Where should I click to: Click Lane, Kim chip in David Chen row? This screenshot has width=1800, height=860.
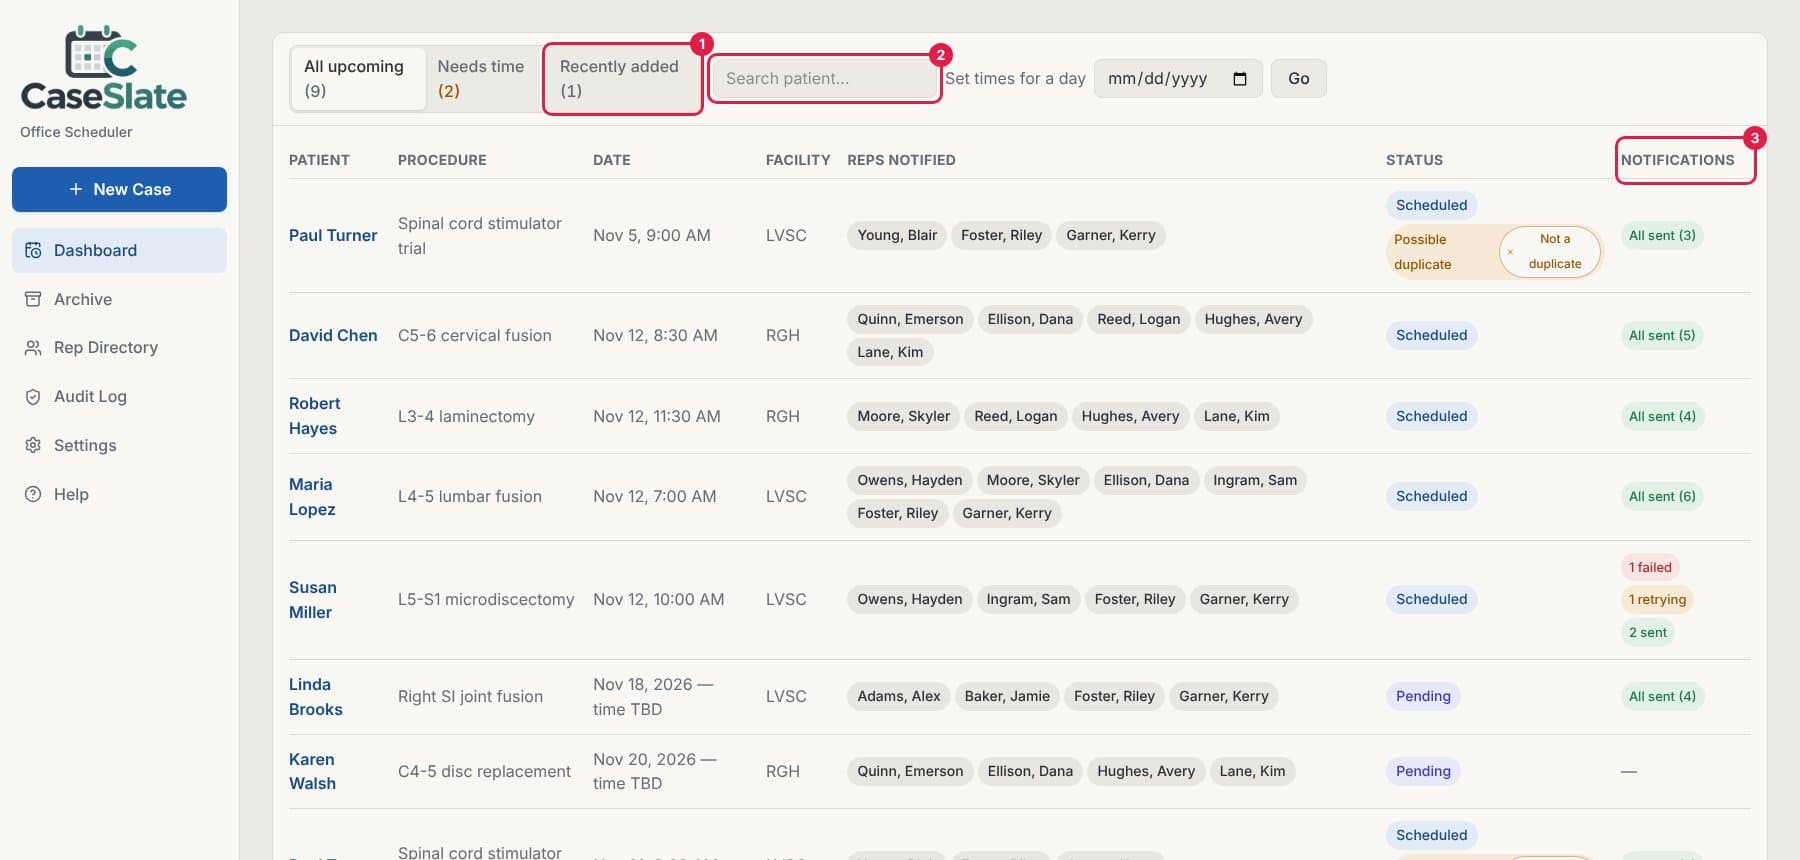[890, 352]
